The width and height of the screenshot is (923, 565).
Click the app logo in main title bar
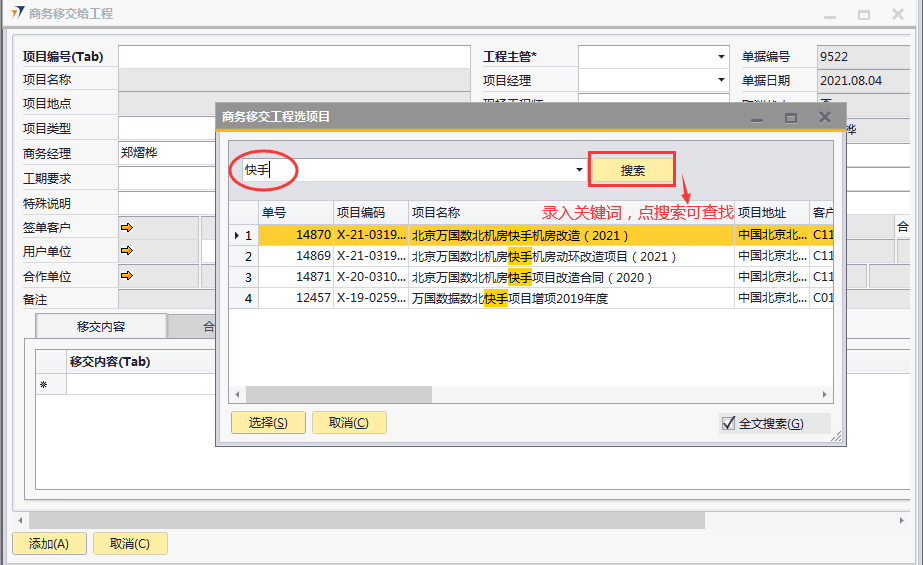[17, 14]
